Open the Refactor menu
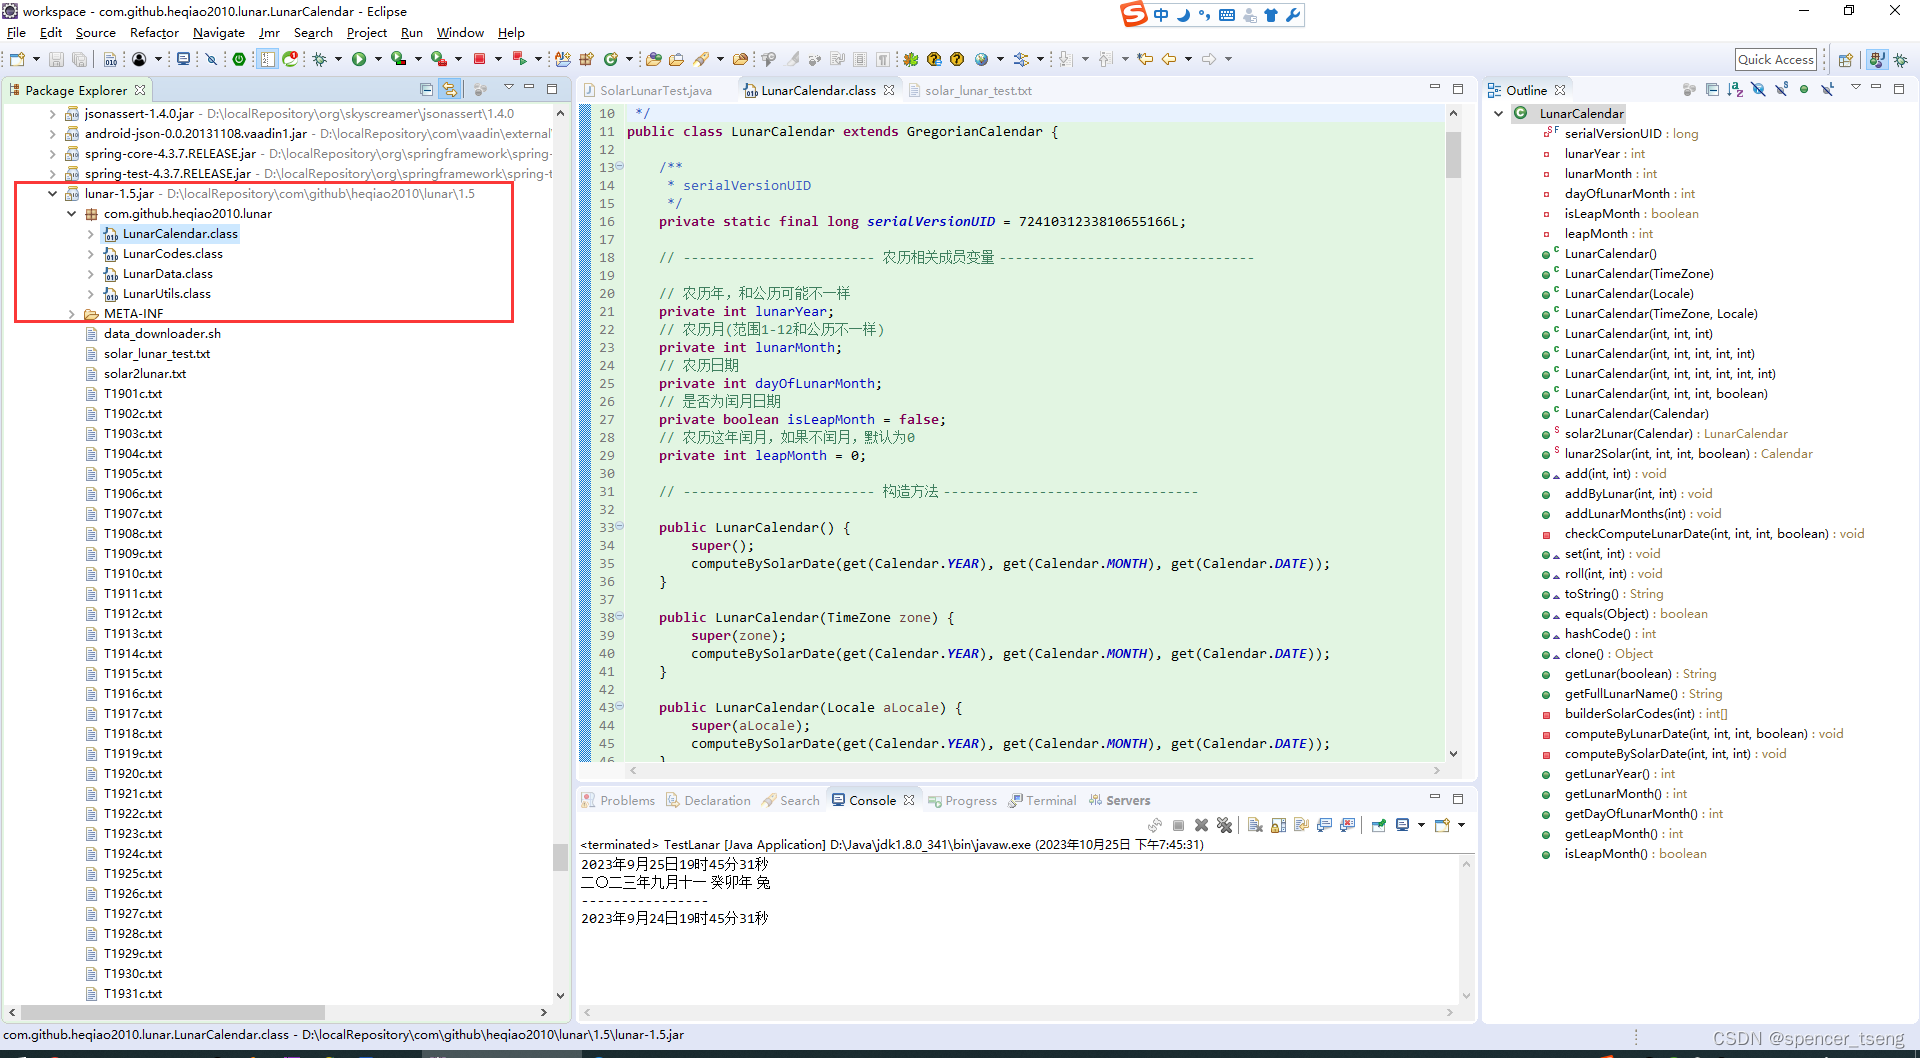This screenshot has width=1920, height=1058. tap(154, 33)
